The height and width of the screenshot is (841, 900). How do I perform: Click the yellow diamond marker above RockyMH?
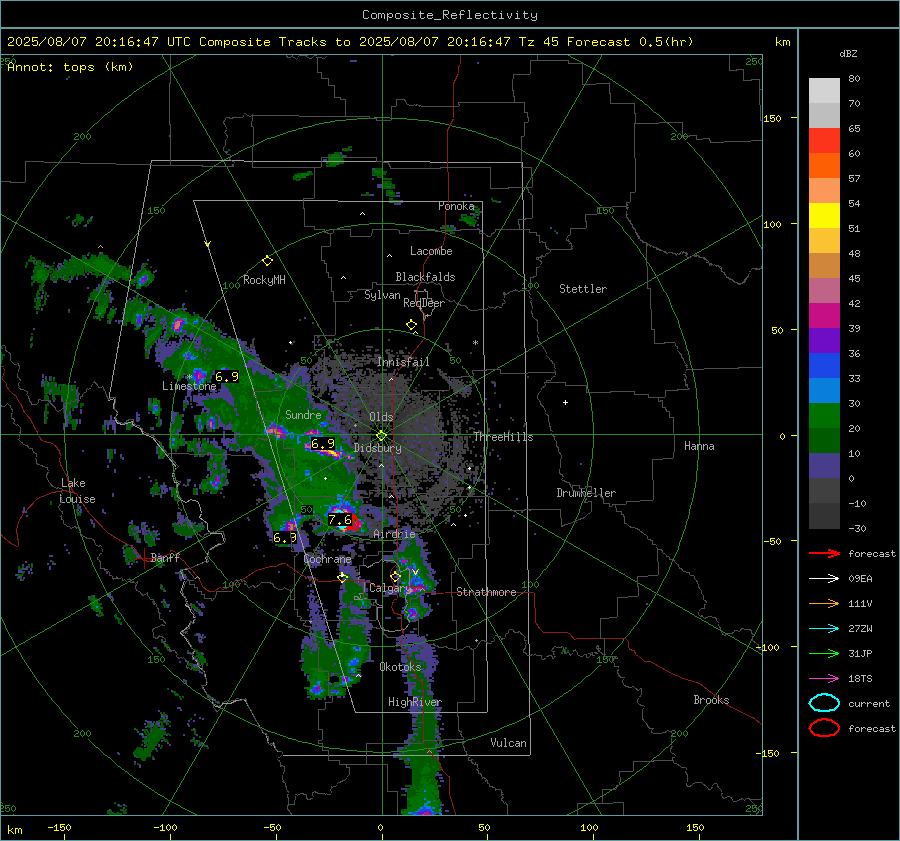pyautogui.click(x=267, y=261)
